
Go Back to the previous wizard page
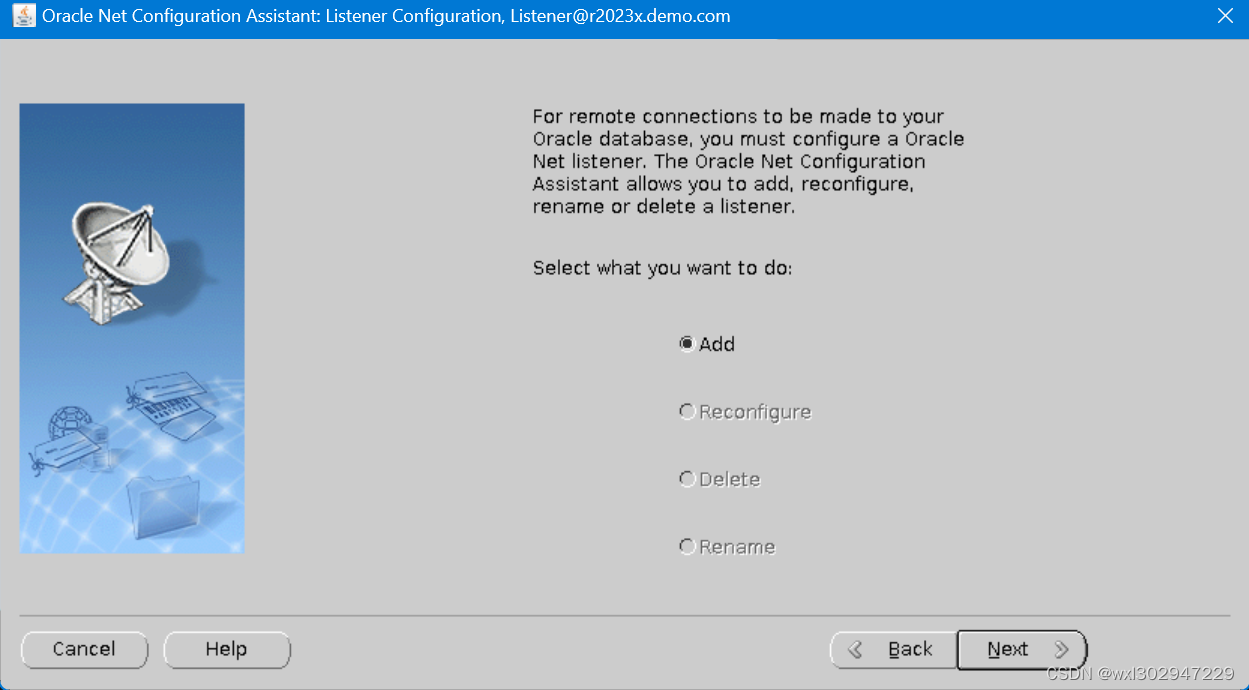(893, 650)
